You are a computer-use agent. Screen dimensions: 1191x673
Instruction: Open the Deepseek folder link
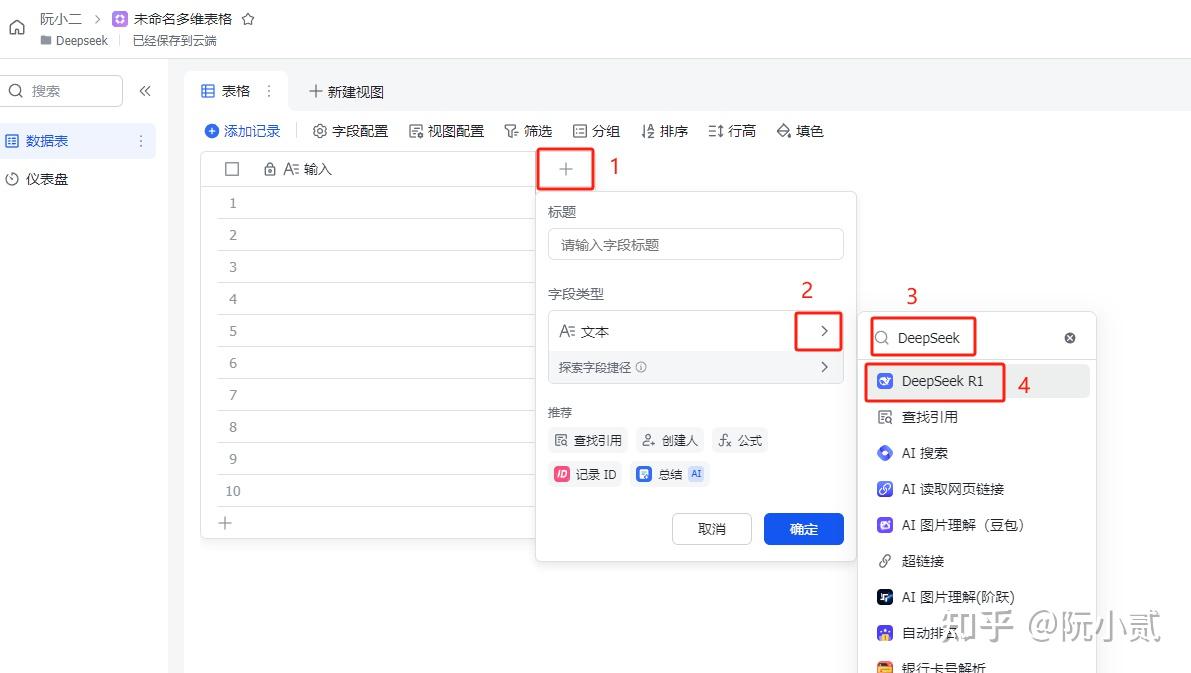tap(74, 40)
